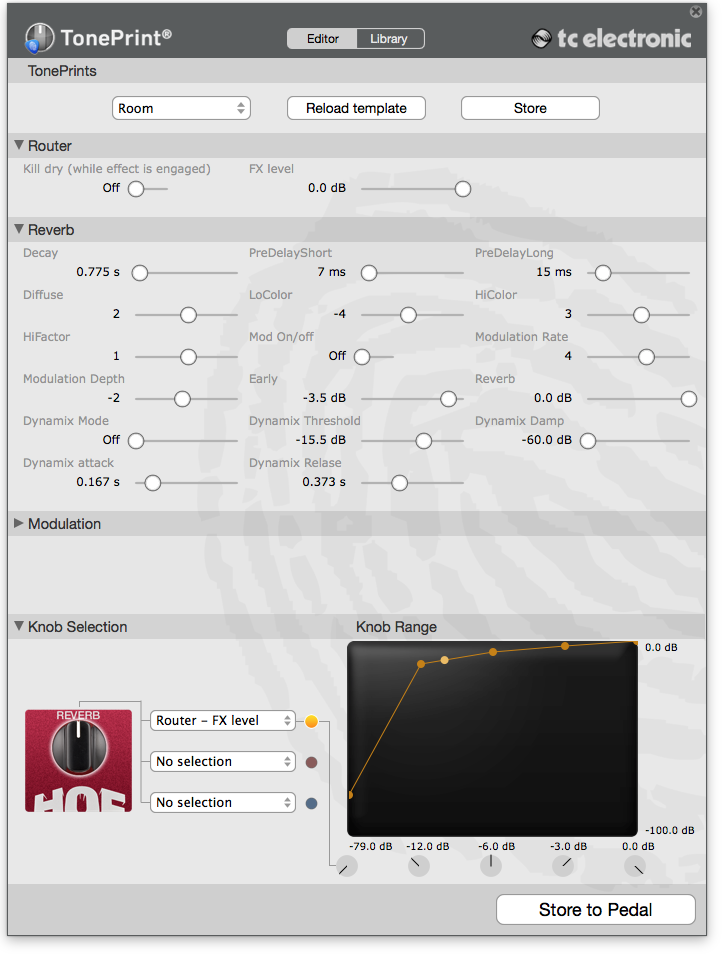The height and width of the screenshot is (975, 726).
Task: Click the mini knob under -6.0 dB
Action: tap(490, 866)
